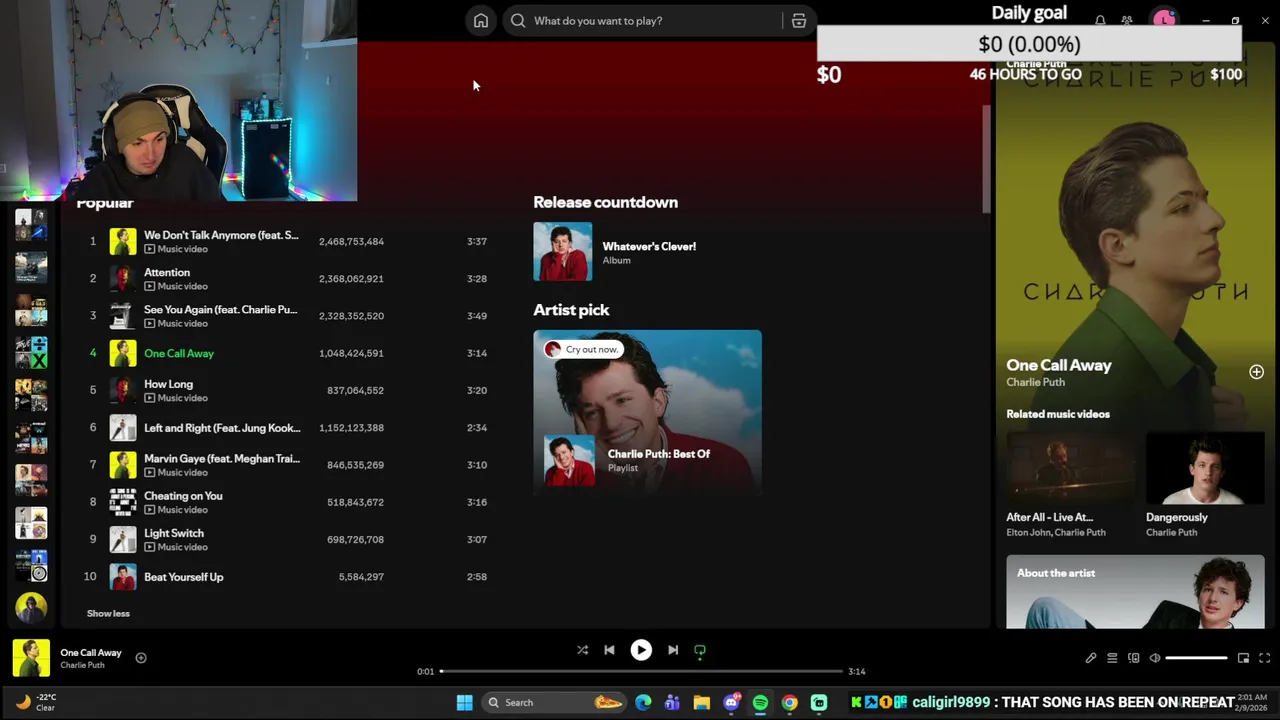Open the bottom circular avatar in library sidebar
The height and width of the screenshot is (720, 1280).
[x=31, y=608]
